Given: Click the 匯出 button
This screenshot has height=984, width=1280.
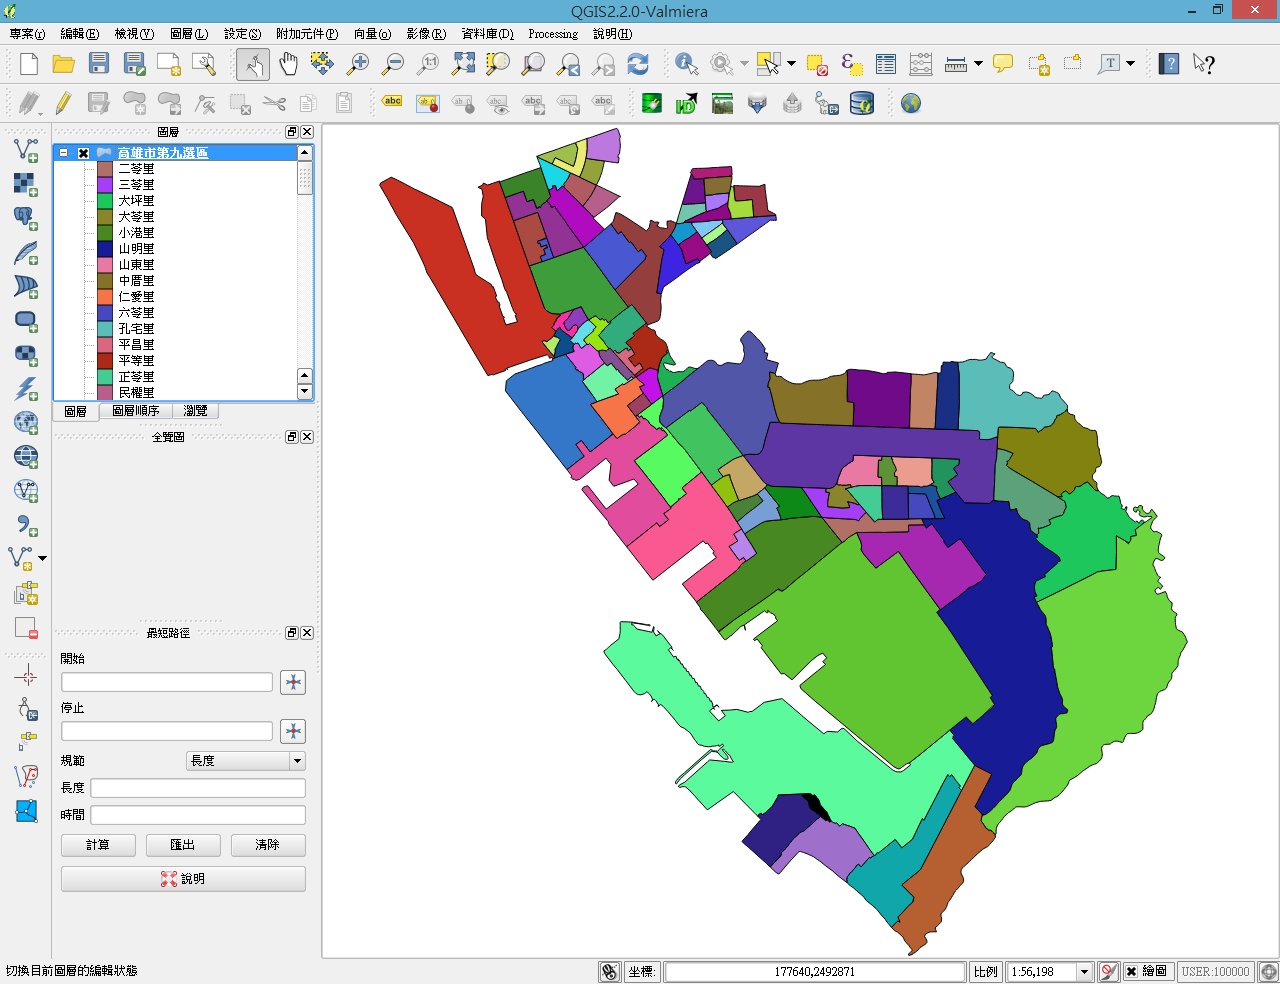Looking at the screenshot, I should [183, 845].
